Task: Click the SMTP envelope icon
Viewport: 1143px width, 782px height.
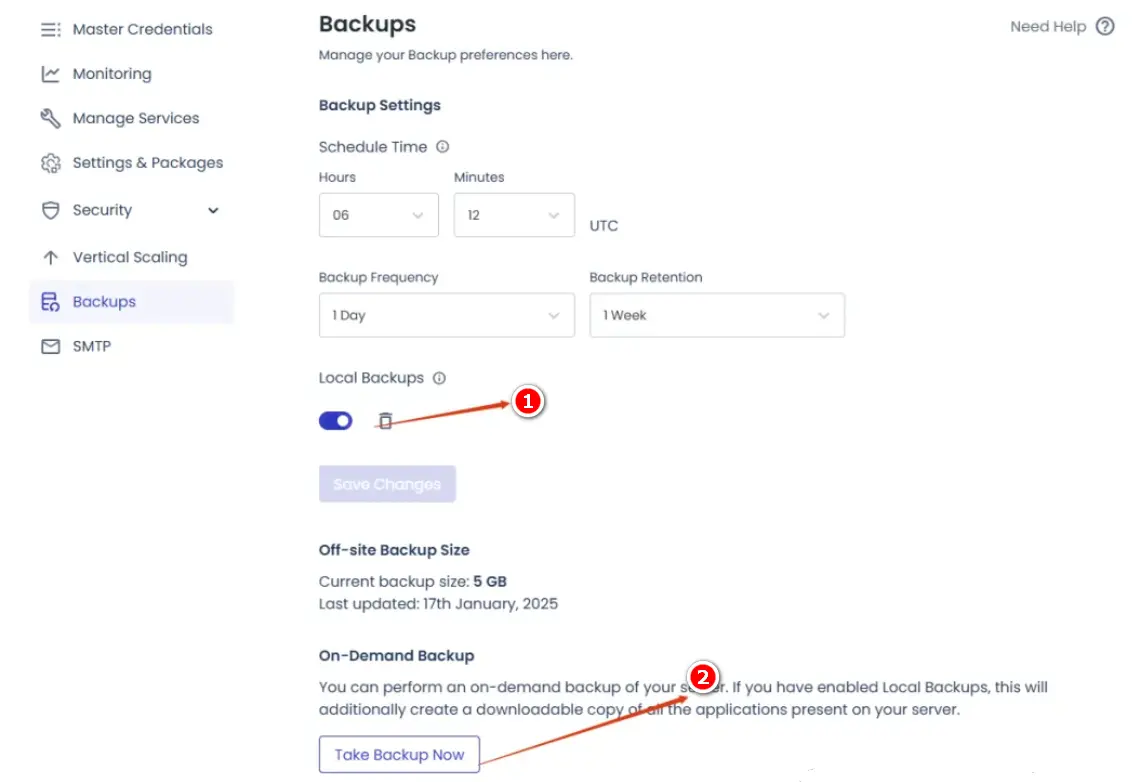Action: (x=50, y=346)
